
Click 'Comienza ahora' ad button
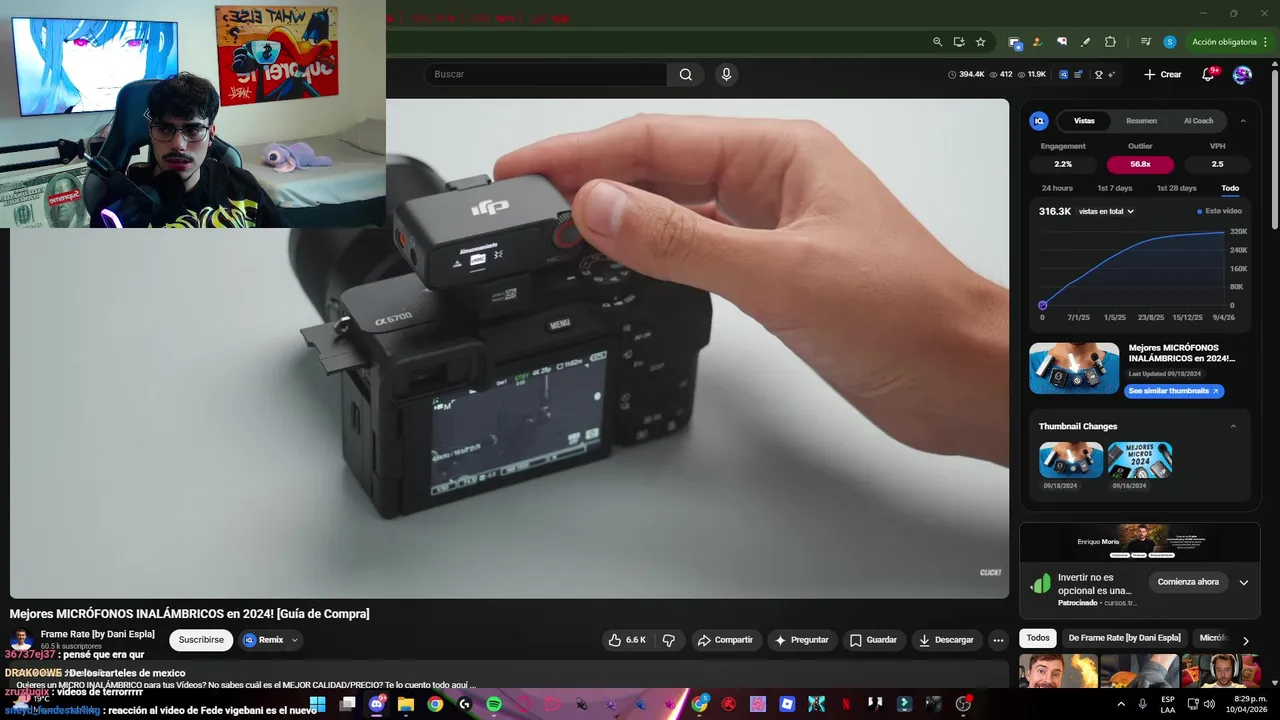[x=1188, y=582]
